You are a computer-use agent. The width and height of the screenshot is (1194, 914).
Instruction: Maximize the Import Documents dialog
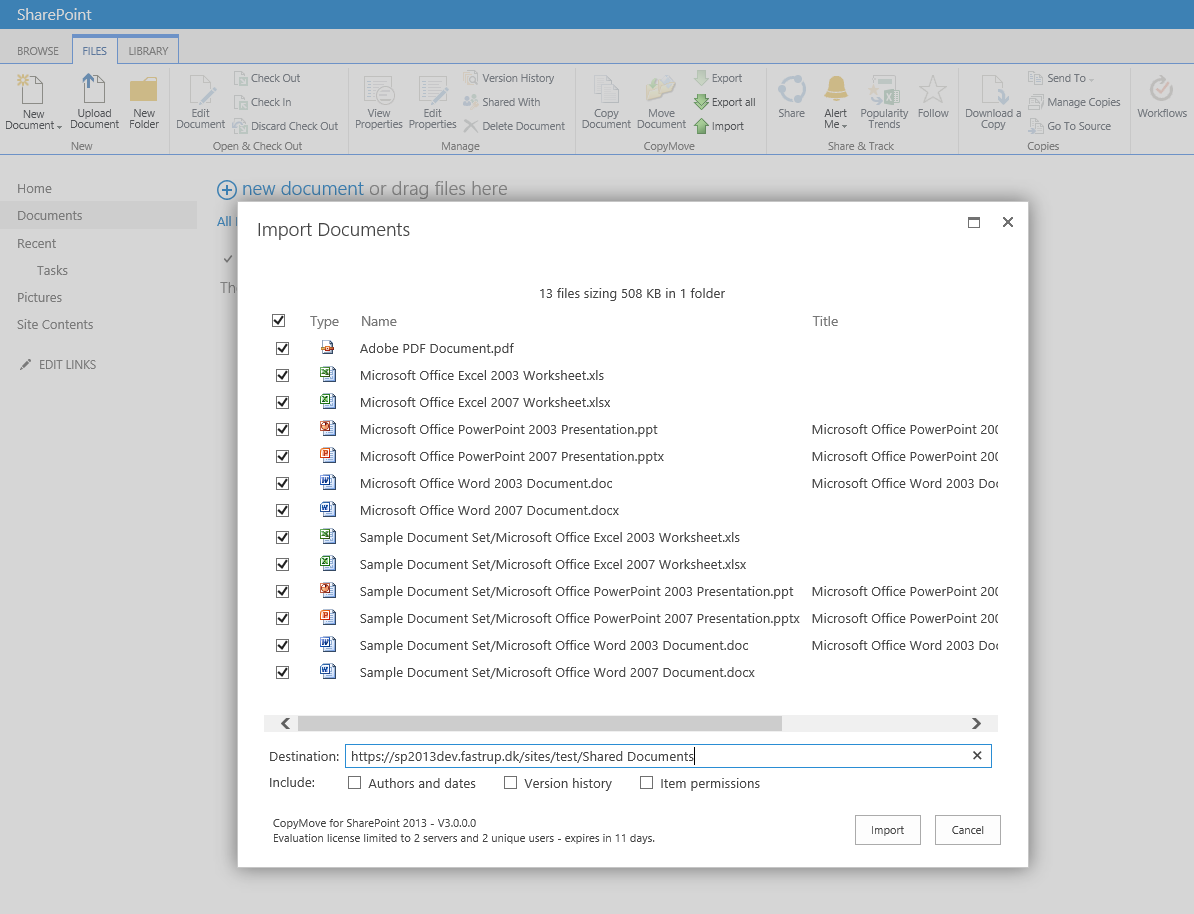(x=974, y=222)
